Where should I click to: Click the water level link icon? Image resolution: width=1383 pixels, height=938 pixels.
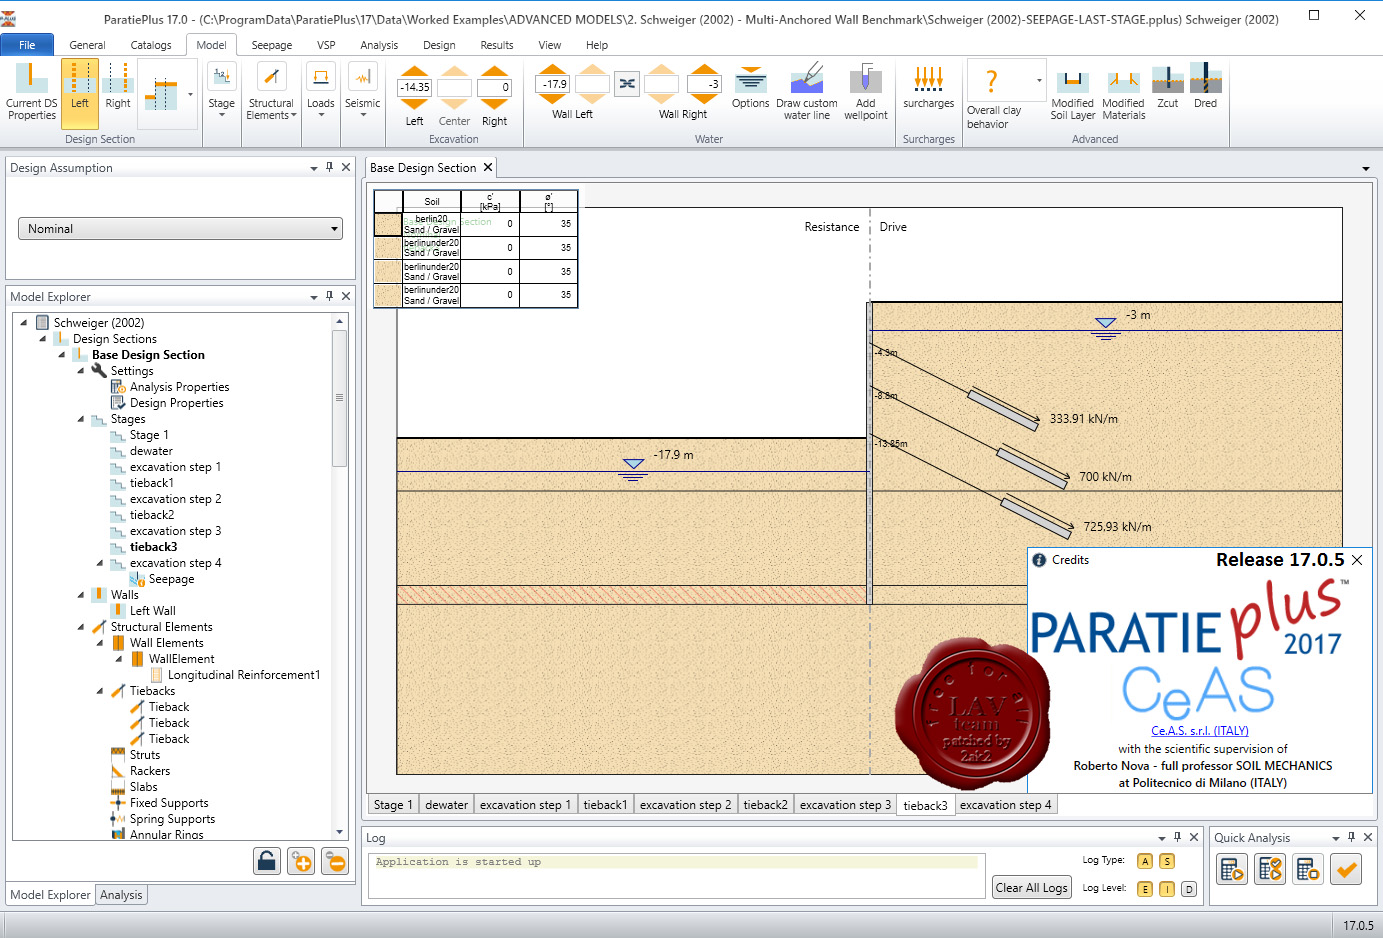coord(627,84)
